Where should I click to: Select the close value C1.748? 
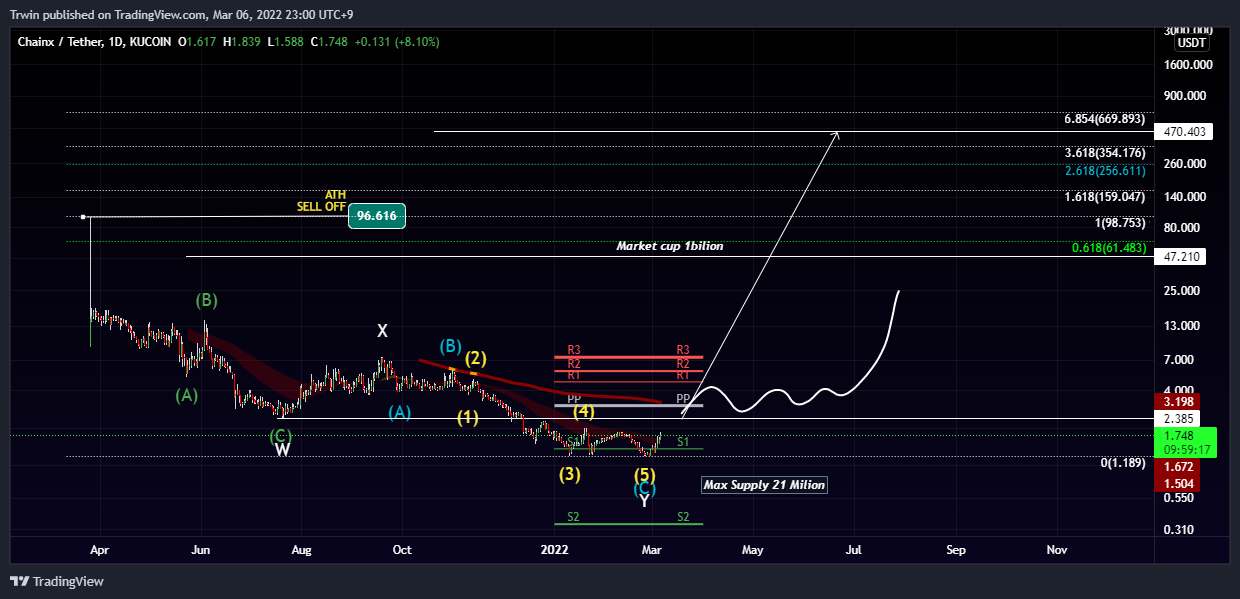(329, 42)
